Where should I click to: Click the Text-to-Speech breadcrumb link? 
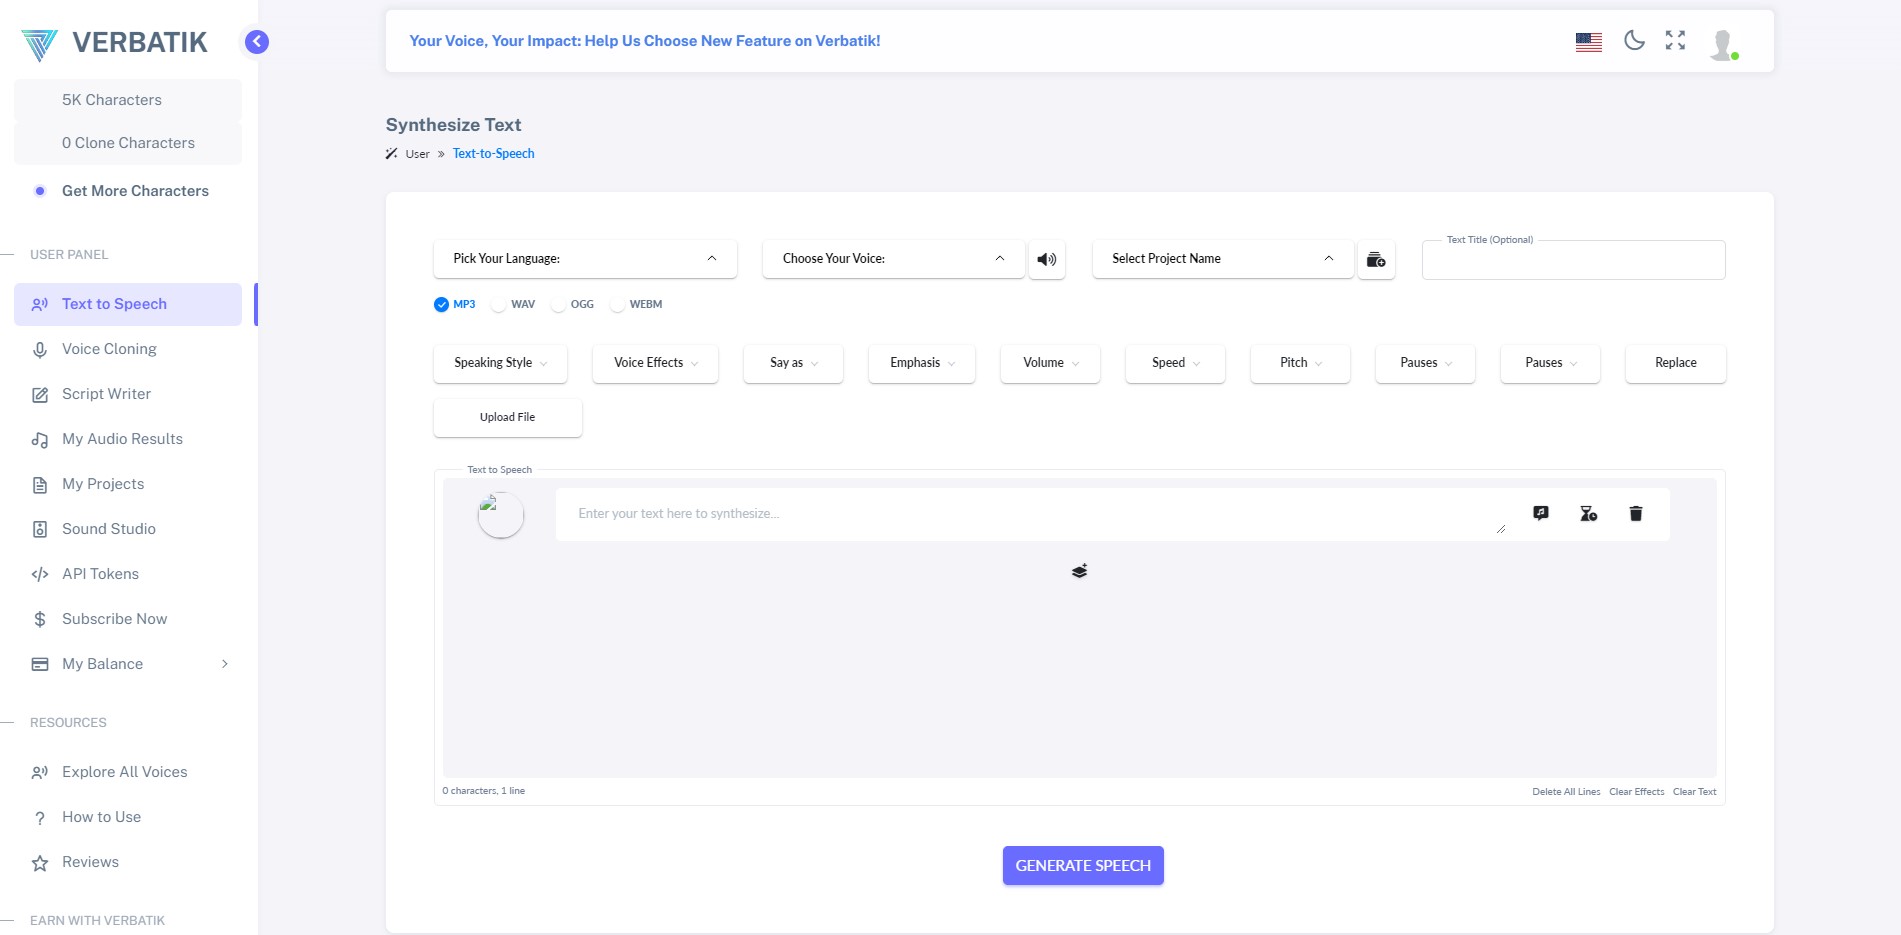click(x=493, y=154)
